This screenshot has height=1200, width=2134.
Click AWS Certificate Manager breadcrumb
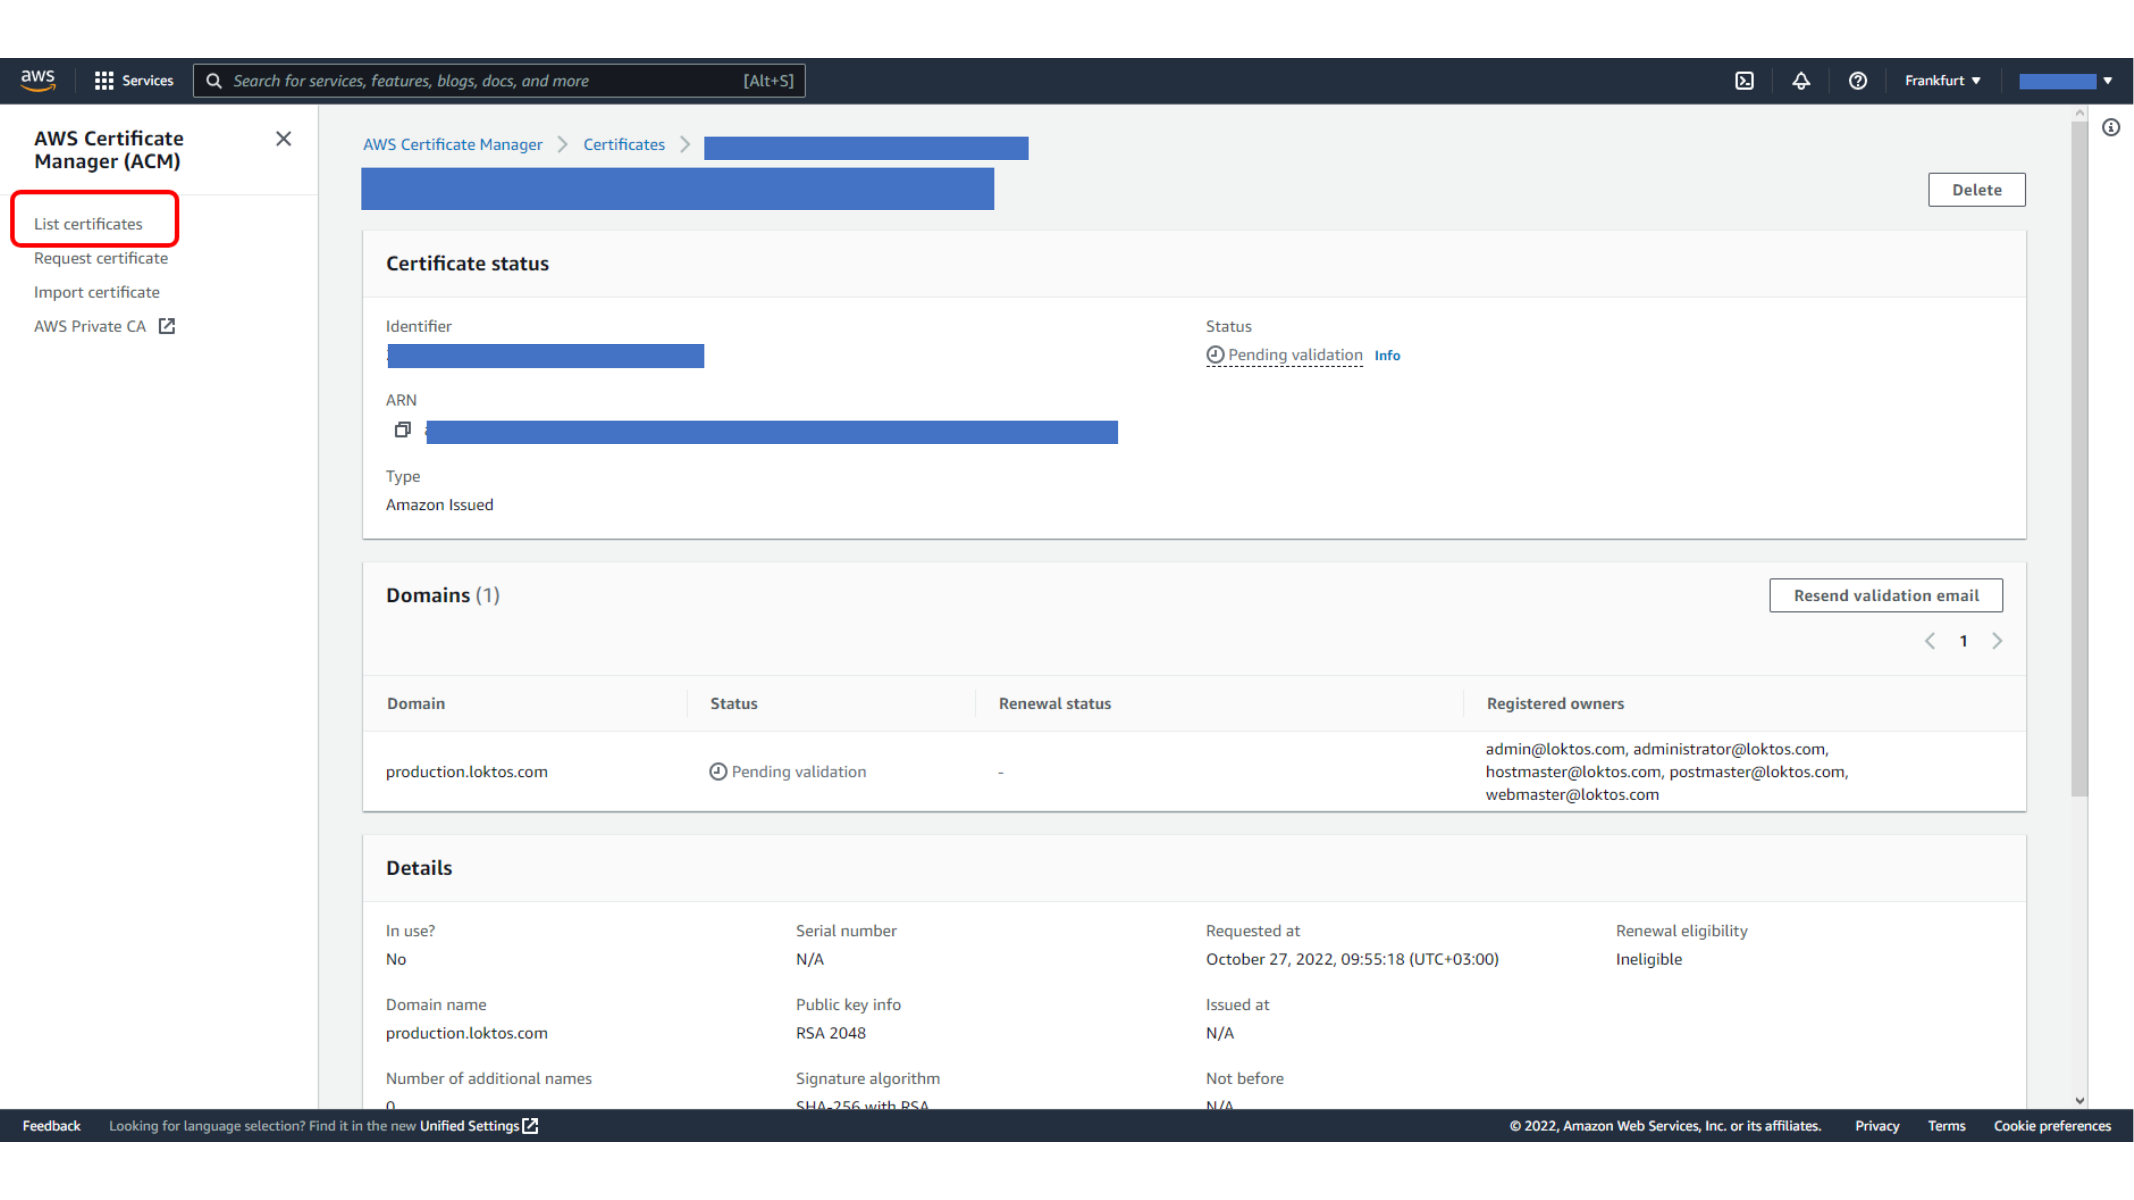[453, 145]
